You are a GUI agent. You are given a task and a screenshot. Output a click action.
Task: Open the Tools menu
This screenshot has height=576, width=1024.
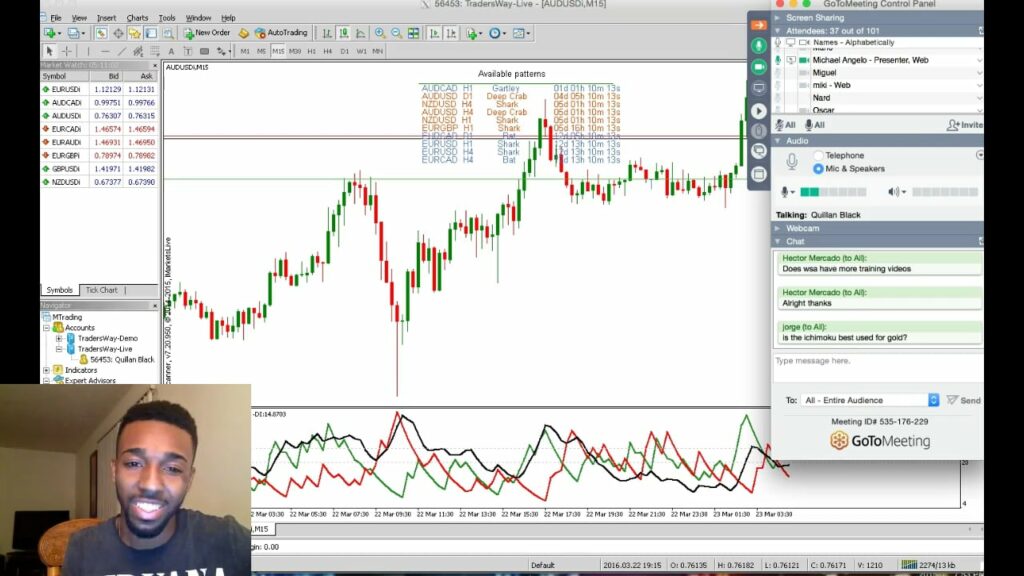click(167, 18)
